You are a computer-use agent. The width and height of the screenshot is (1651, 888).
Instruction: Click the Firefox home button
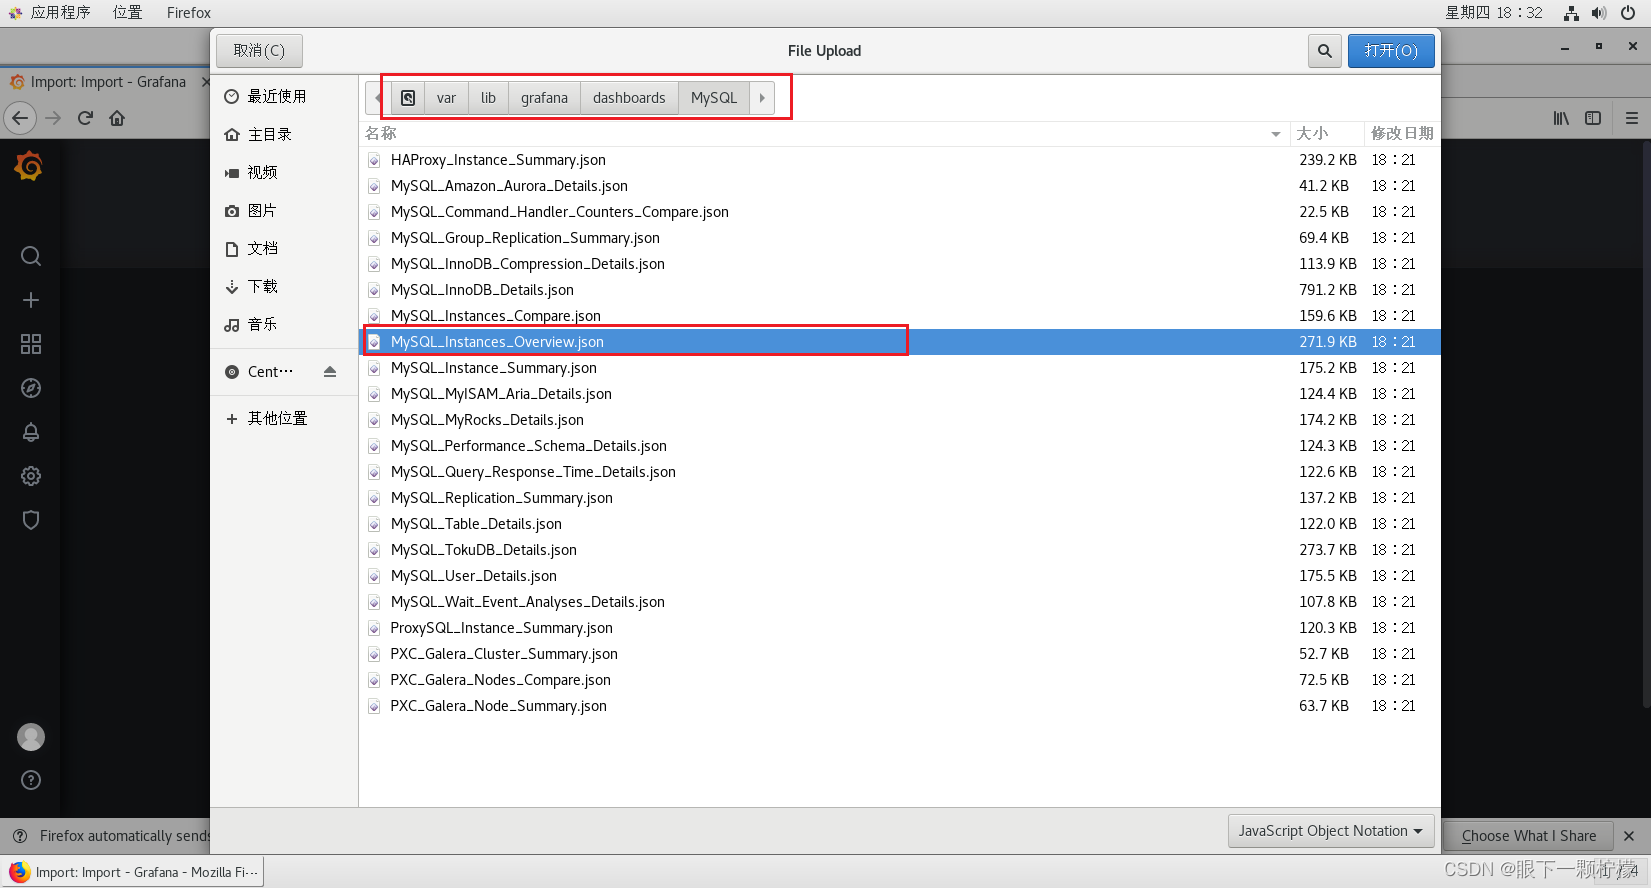[117, 118]
